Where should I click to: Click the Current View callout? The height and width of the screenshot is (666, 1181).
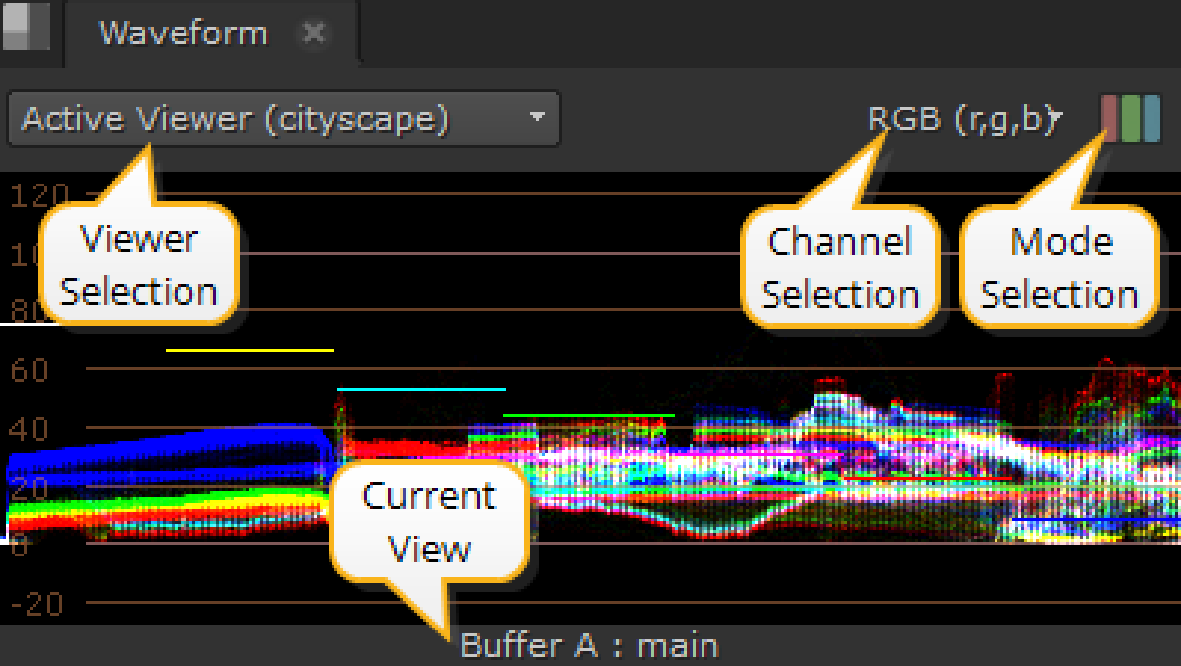point(429,522)
